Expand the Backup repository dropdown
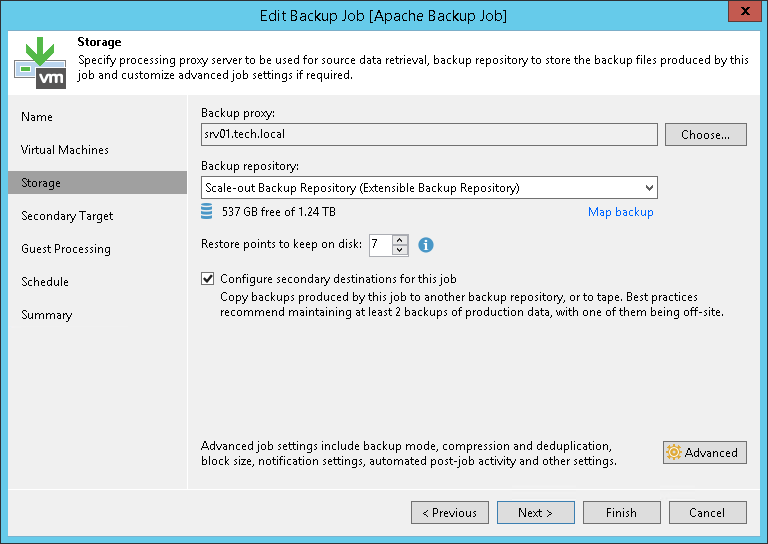Viewport: 768px width, 544px height. coord(649,187)
